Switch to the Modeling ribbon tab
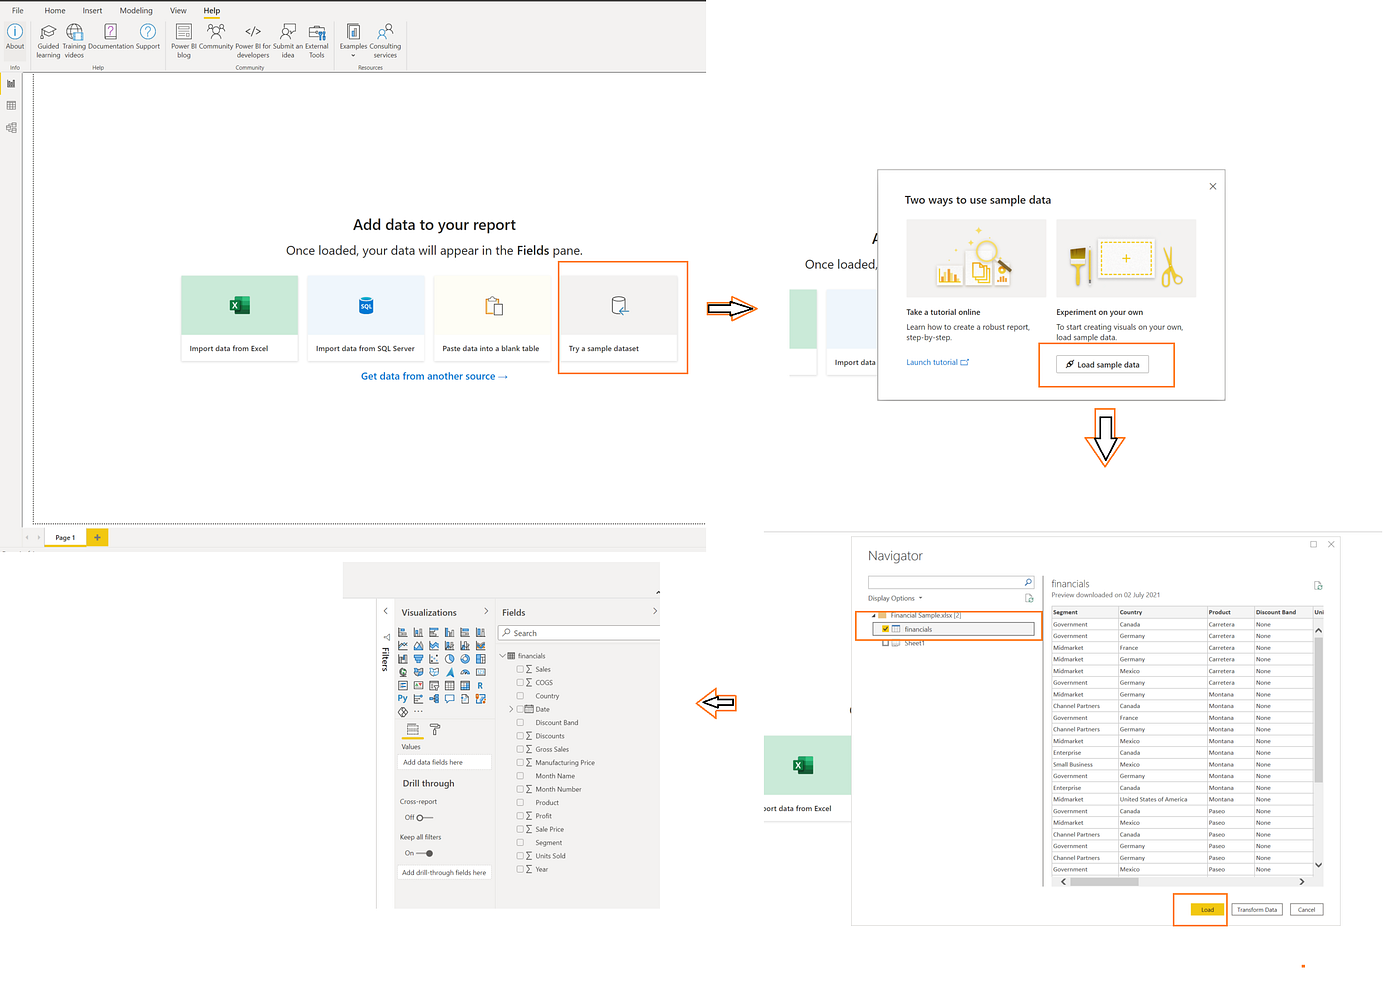 136,10
